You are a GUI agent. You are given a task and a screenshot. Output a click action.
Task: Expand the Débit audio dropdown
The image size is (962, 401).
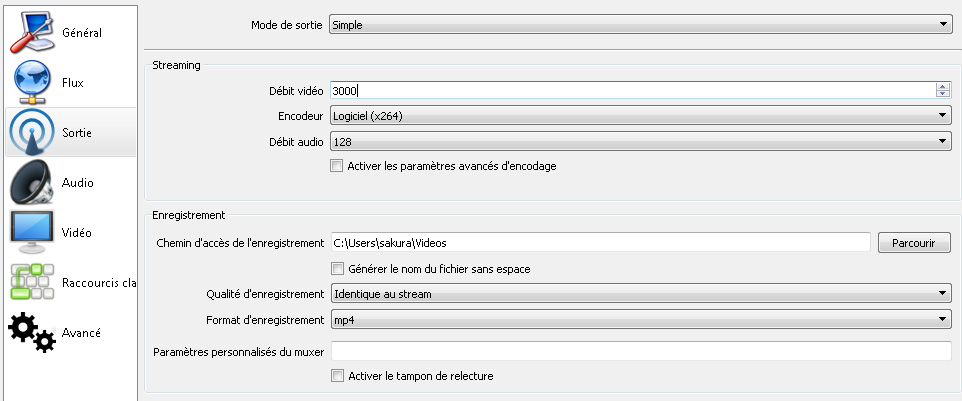click(x=641, y=142)
